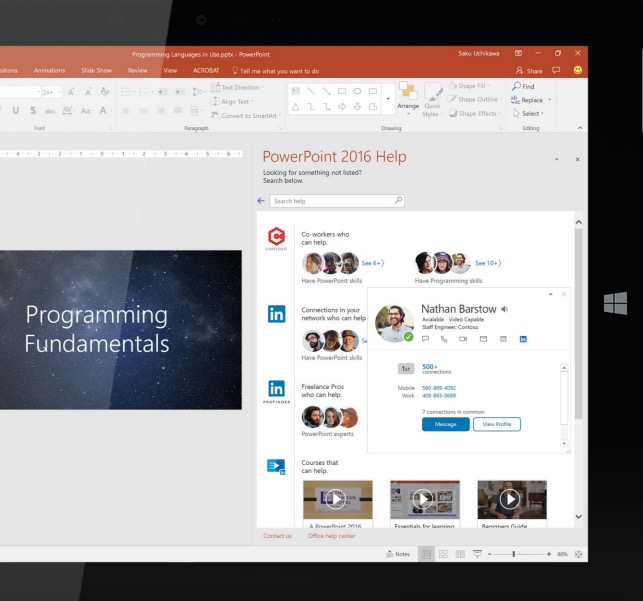Switch to Reading view in status bar

pos(460,554)
